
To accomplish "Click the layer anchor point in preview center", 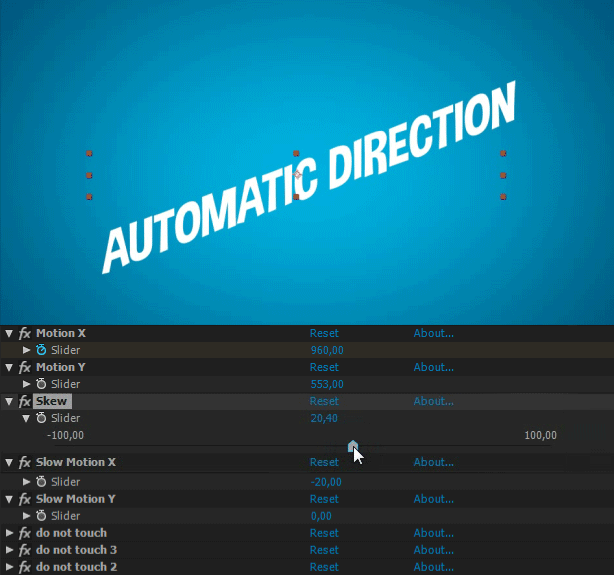I will [297, 175].
